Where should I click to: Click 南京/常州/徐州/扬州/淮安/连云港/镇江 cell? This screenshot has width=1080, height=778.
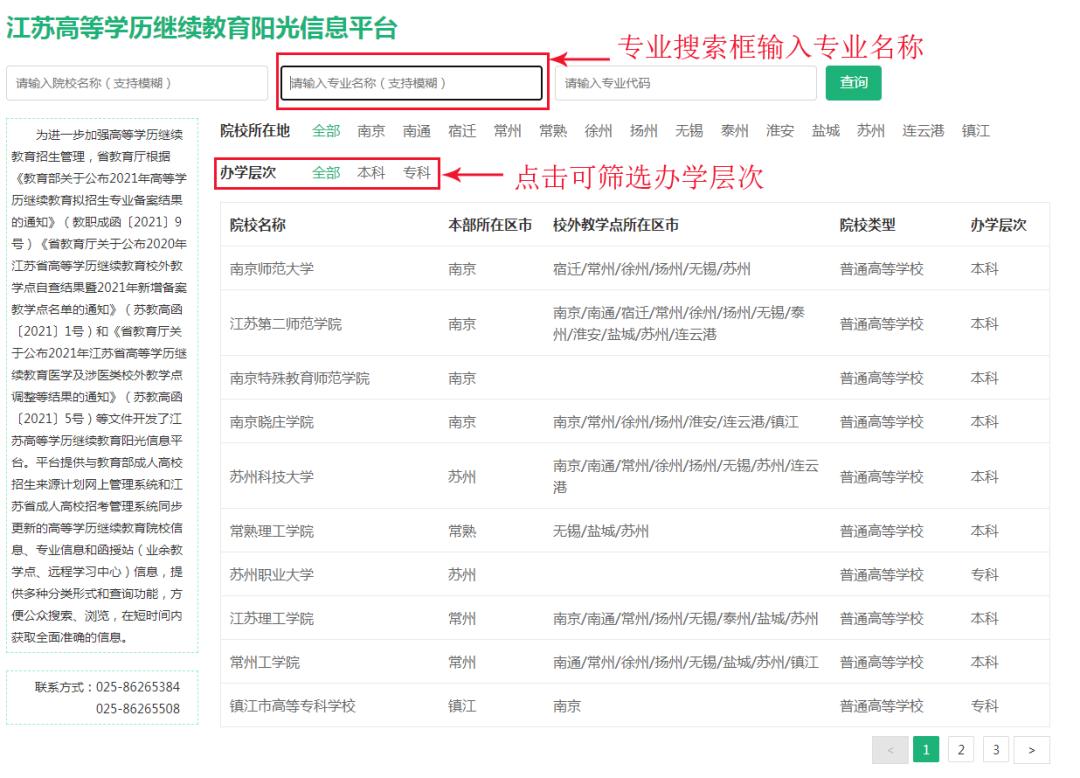676,422
